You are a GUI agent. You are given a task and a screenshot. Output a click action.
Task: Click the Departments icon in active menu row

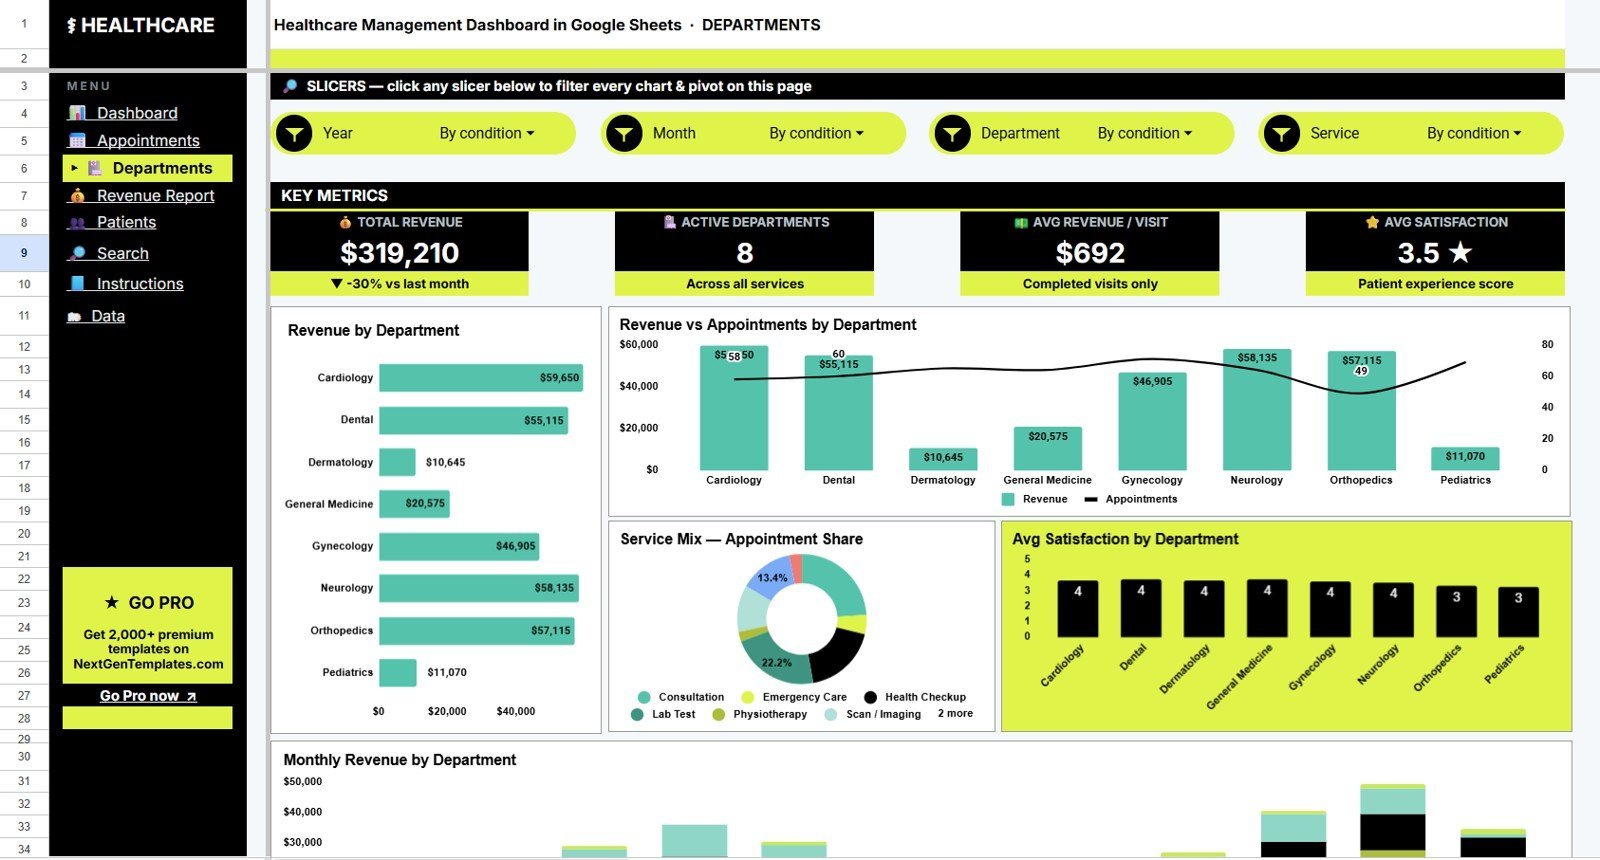click(95, 168)
